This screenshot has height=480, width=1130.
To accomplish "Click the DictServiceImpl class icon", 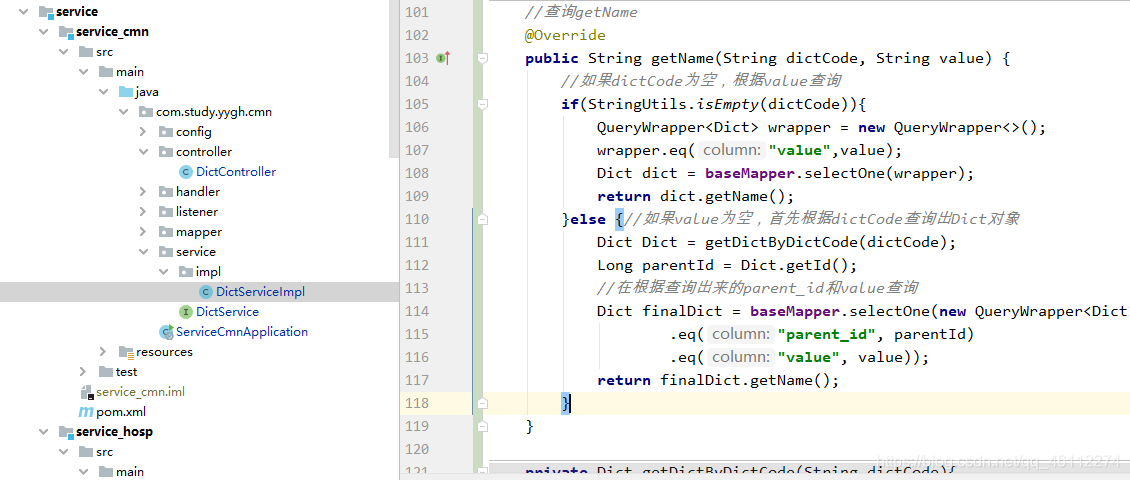I will [x=205, y=292].
